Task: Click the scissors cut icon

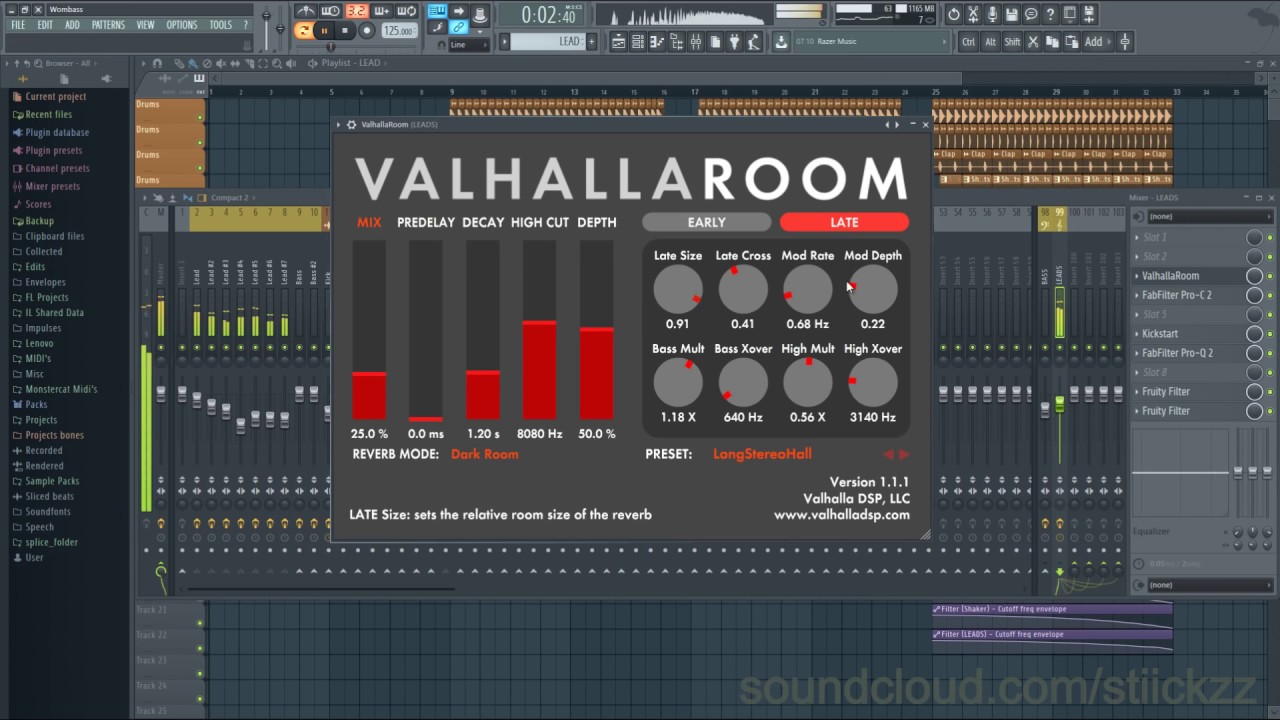Action: [1032, 42]
